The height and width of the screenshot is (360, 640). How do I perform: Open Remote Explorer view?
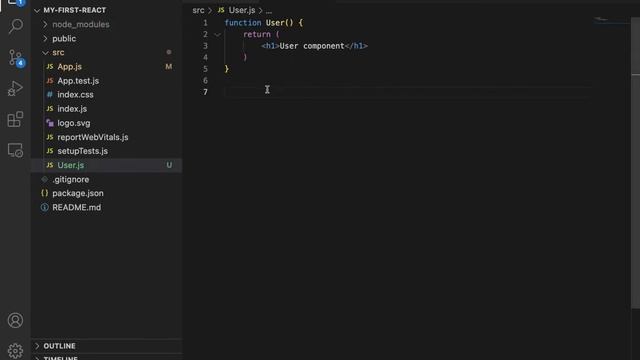click(15, 150)
